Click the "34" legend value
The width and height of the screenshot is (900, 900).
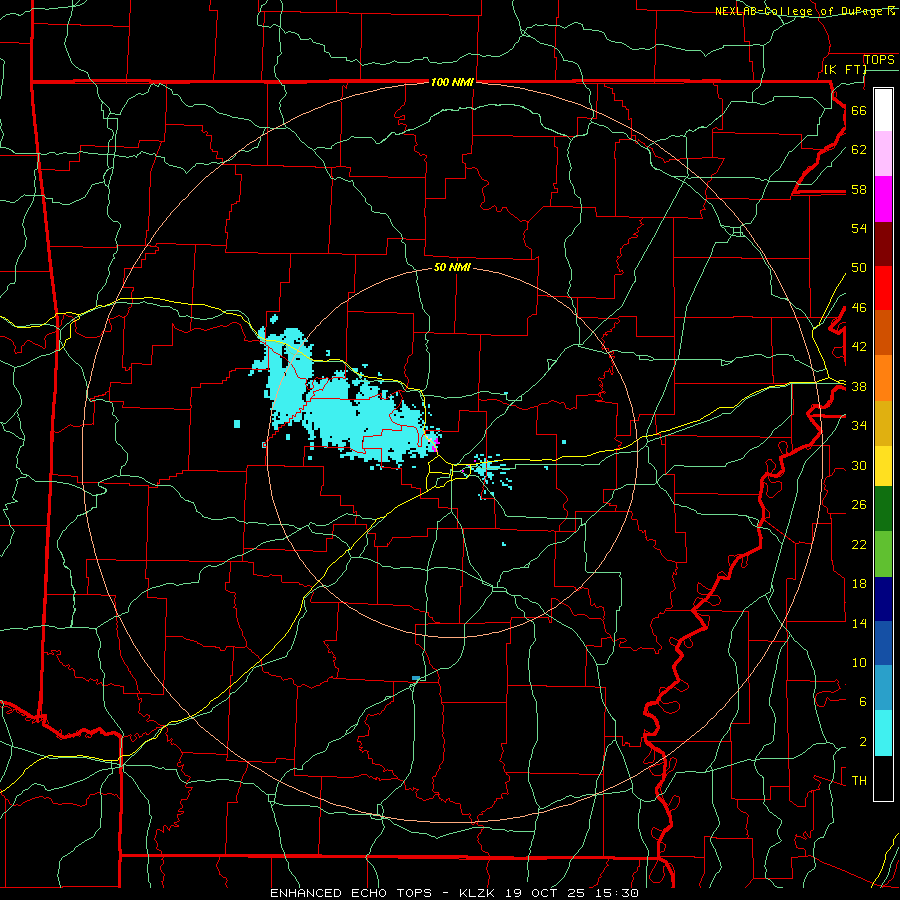859,426
